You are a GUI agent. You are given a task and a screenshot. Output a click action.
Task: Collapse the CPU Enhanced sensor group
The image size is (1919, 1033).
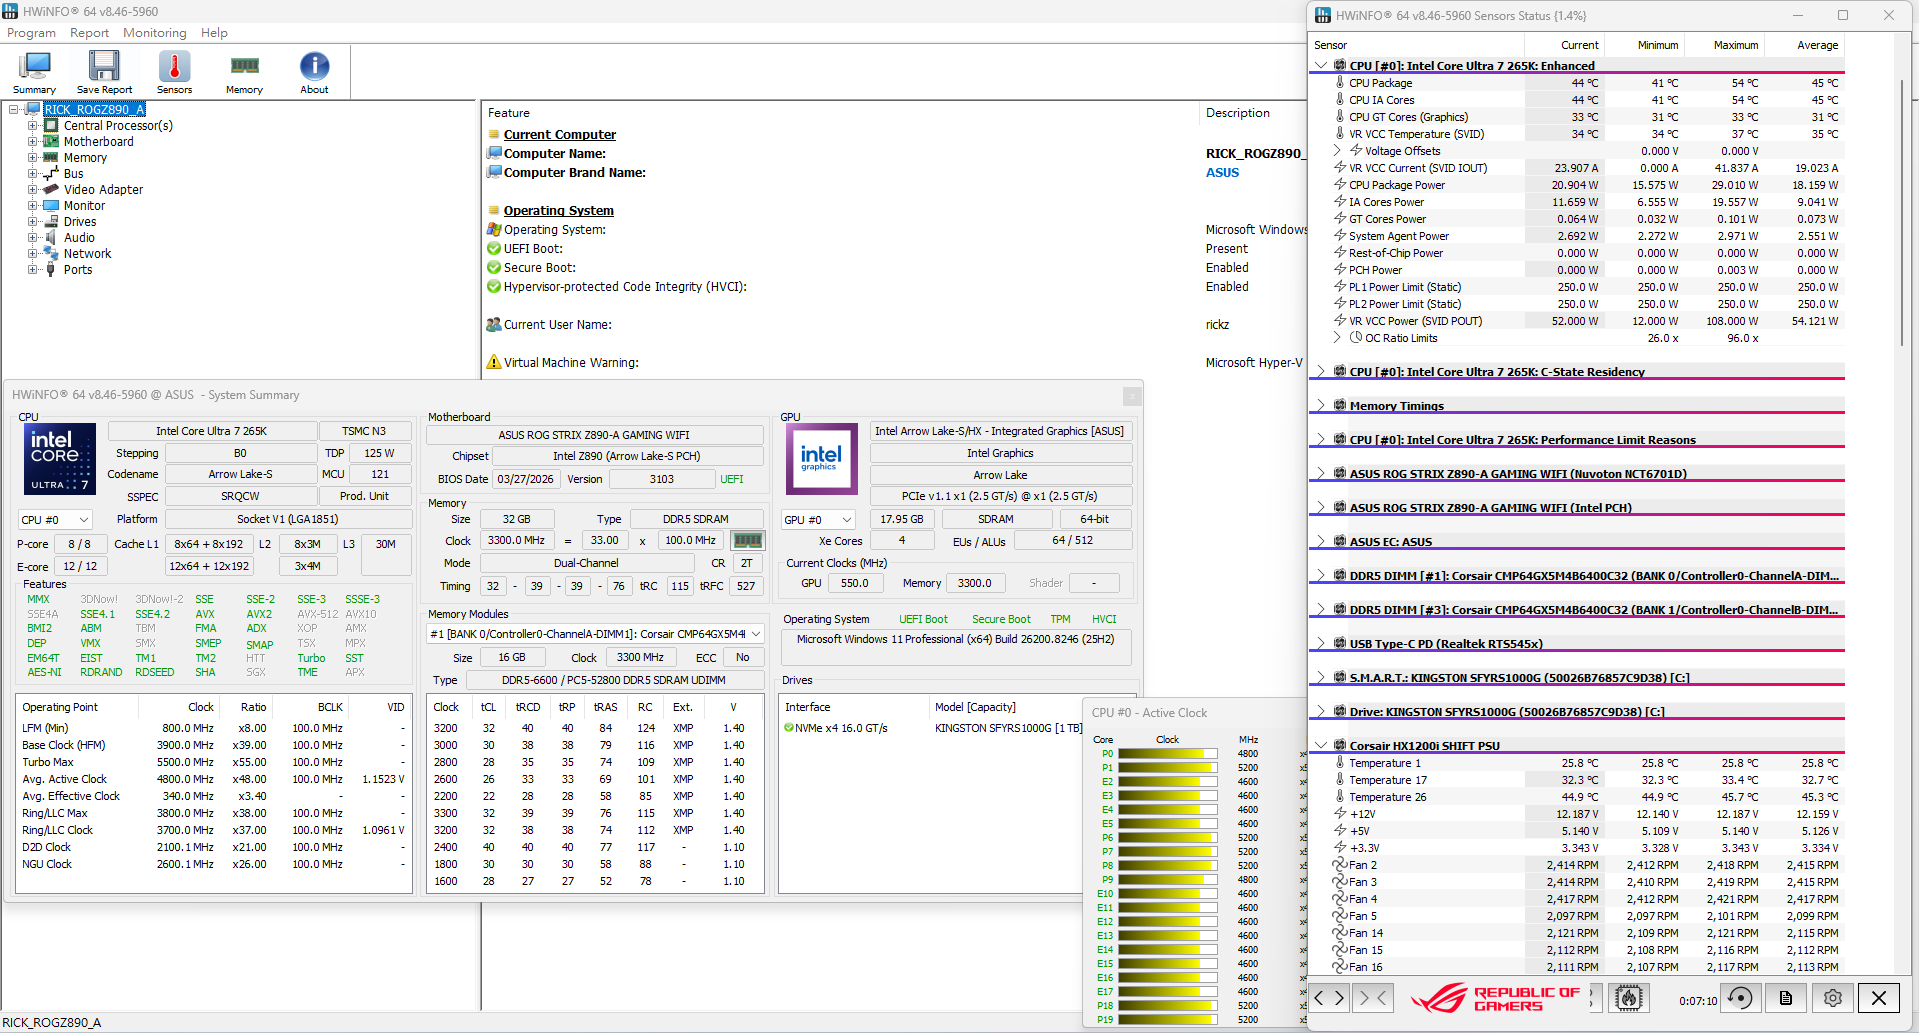(1321, 66)
